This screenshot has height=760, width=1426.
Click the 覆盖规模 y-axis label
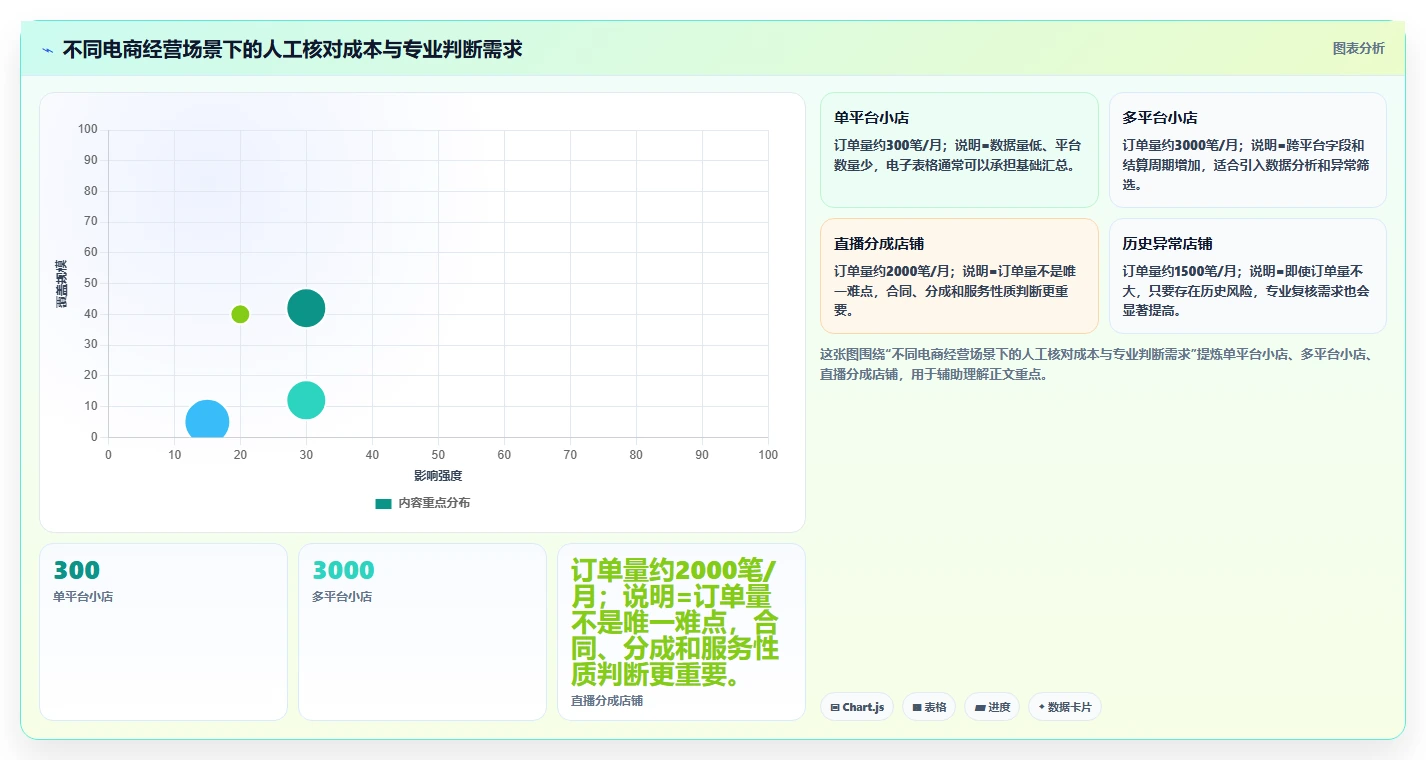point(61,283)
